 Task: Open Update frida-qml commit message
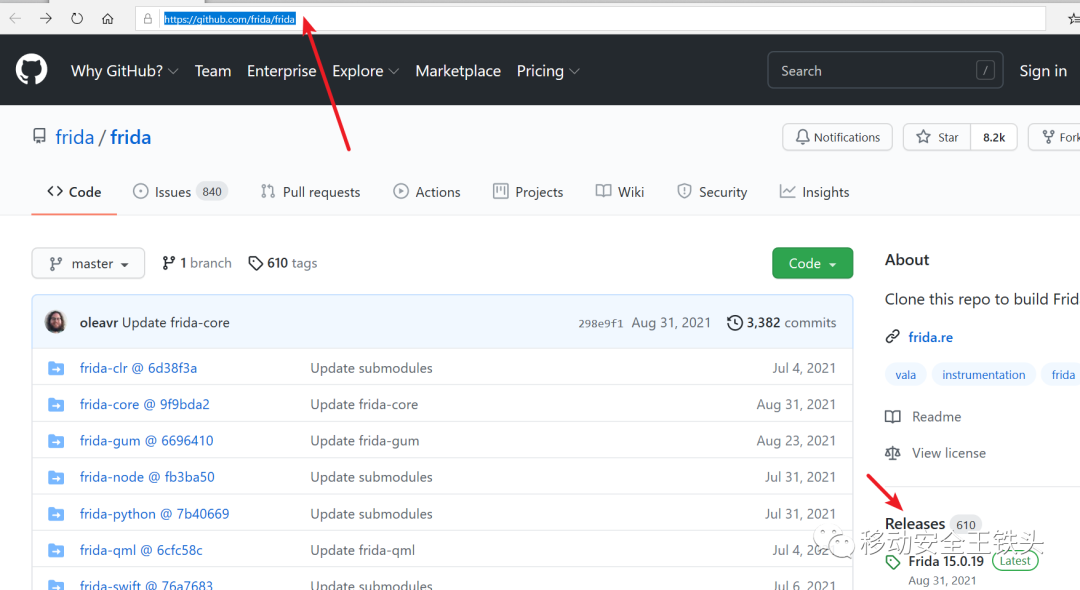362,550
